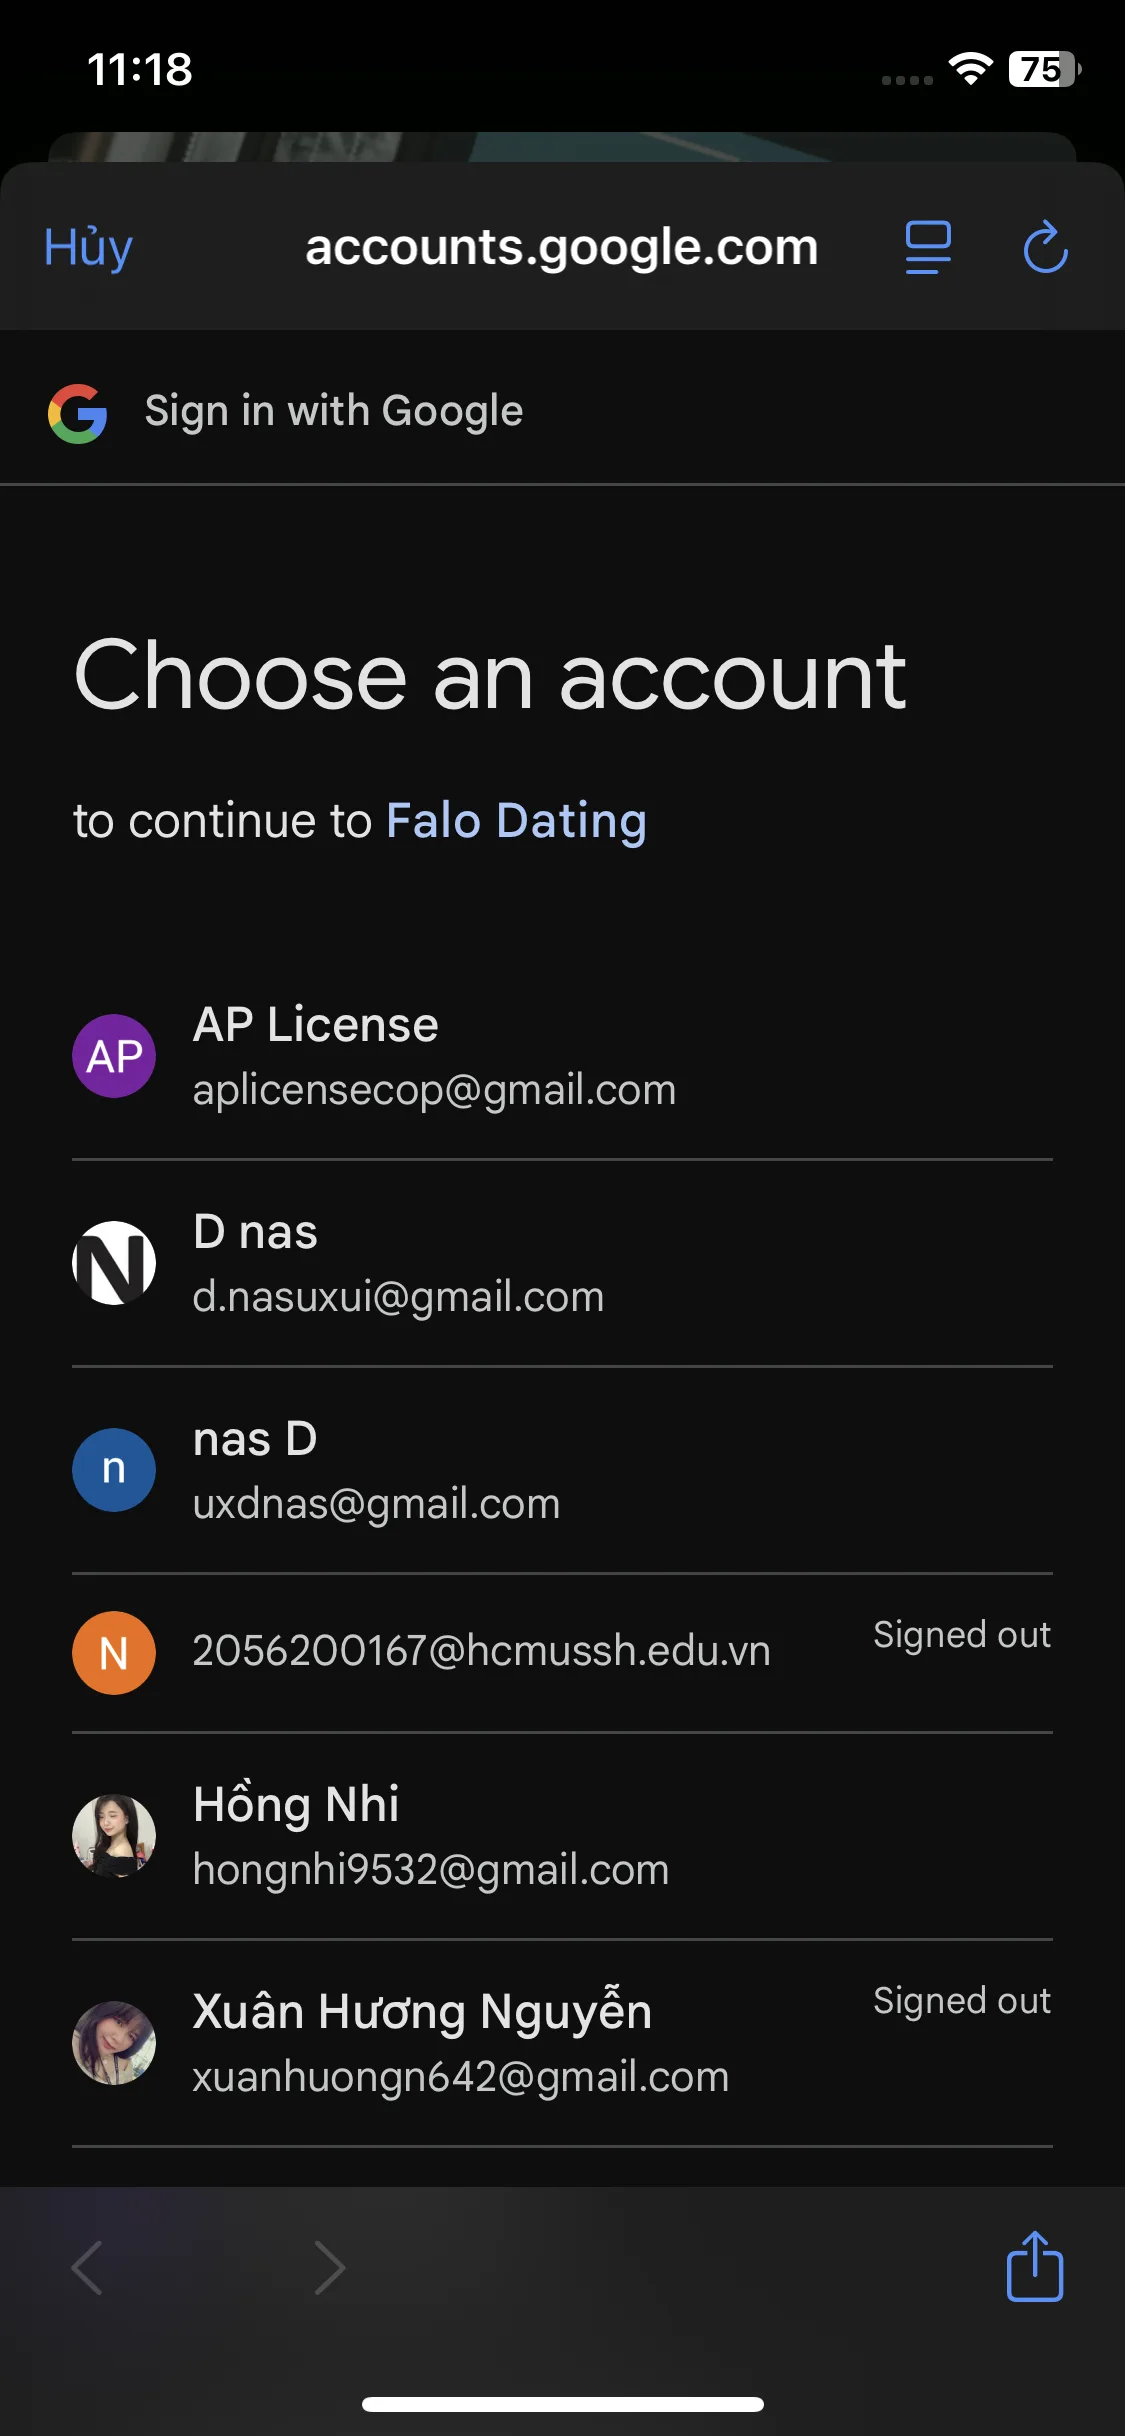Viewport: 1125px width, 2436px height.
Task: Select the D nas account
Action: (x=398, y=1263)
